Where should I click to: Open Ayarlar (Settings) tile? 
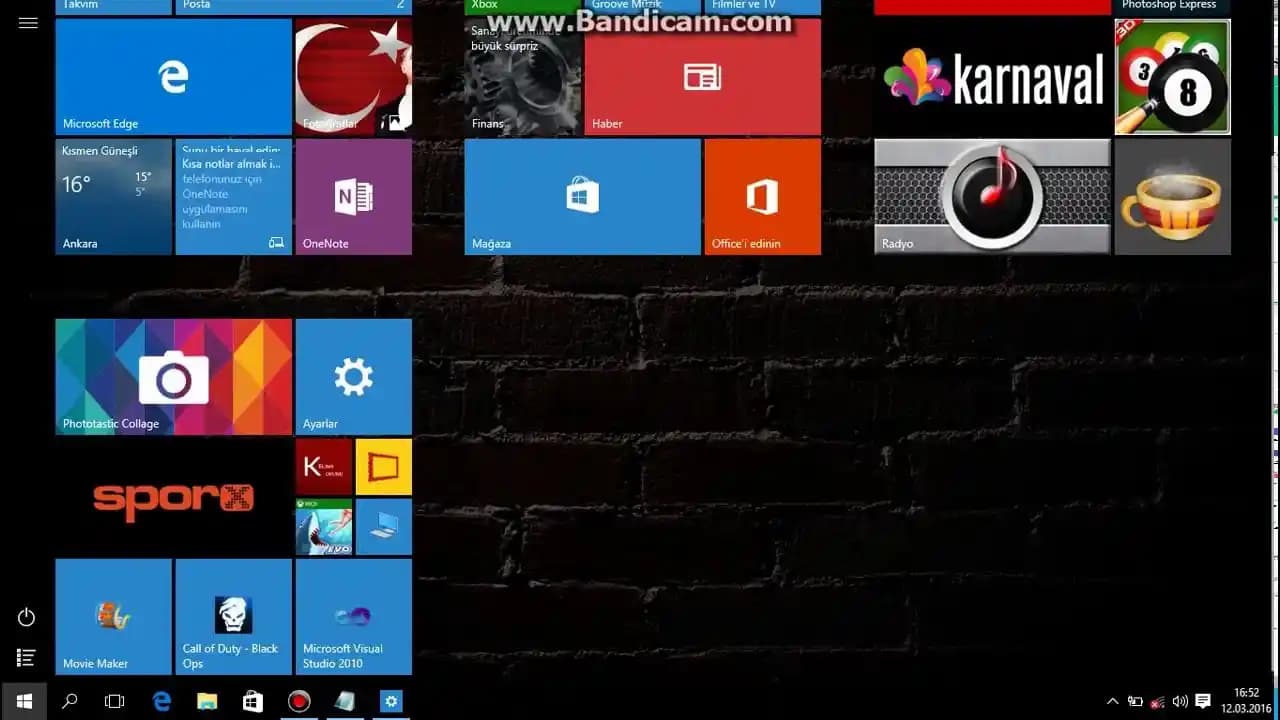pos(352,375)
